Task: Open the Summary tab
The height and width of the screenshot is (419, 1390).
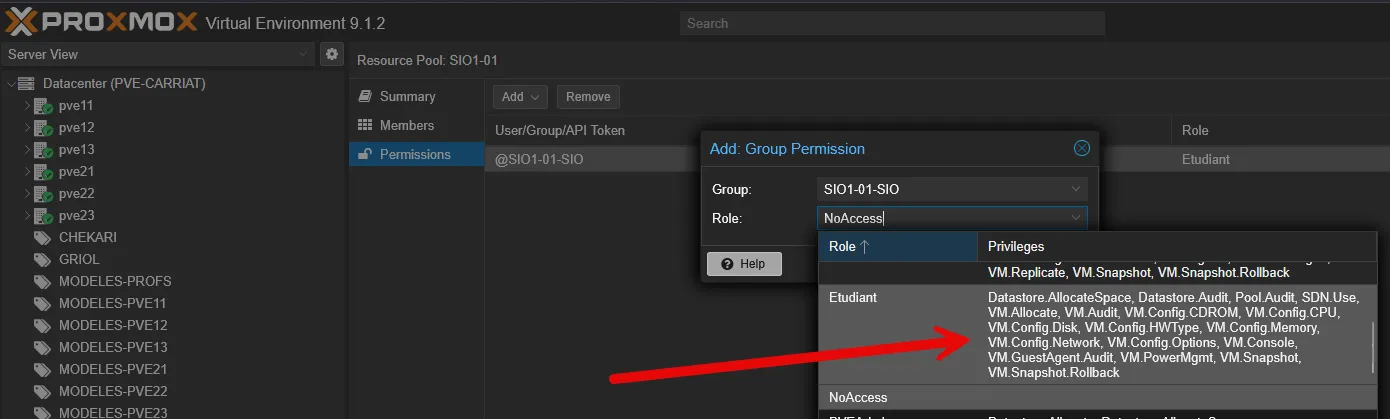Action: 407,97
